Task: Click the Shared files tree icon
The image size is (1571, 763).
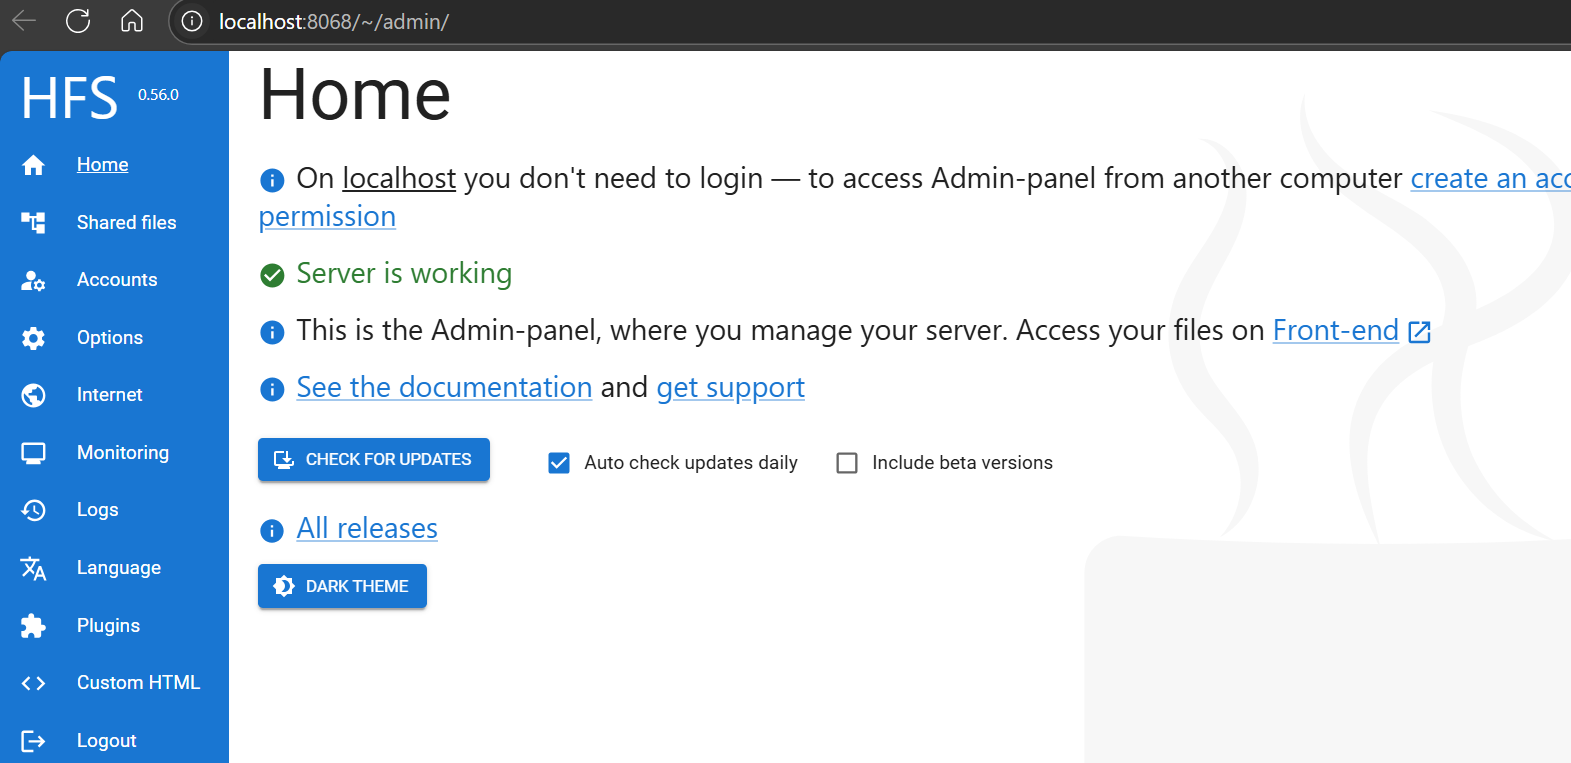Action: pyautogui.click(x=33, y=222)
